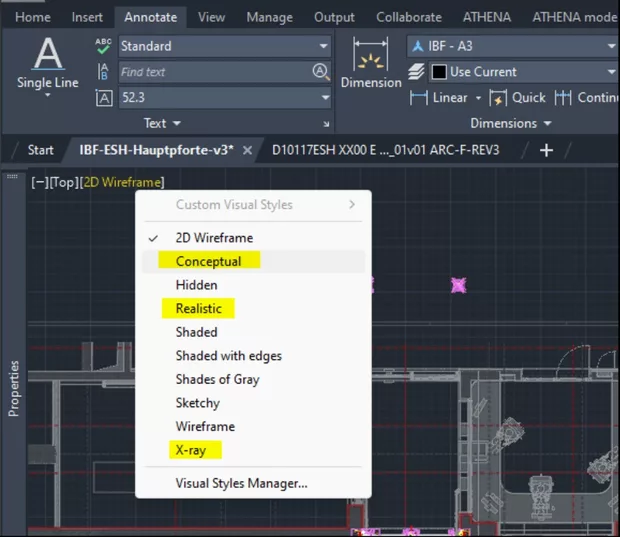This screenshot has width=620, height=537.
Task: Click the dimension layer override icon
Action: pos(416,72)
